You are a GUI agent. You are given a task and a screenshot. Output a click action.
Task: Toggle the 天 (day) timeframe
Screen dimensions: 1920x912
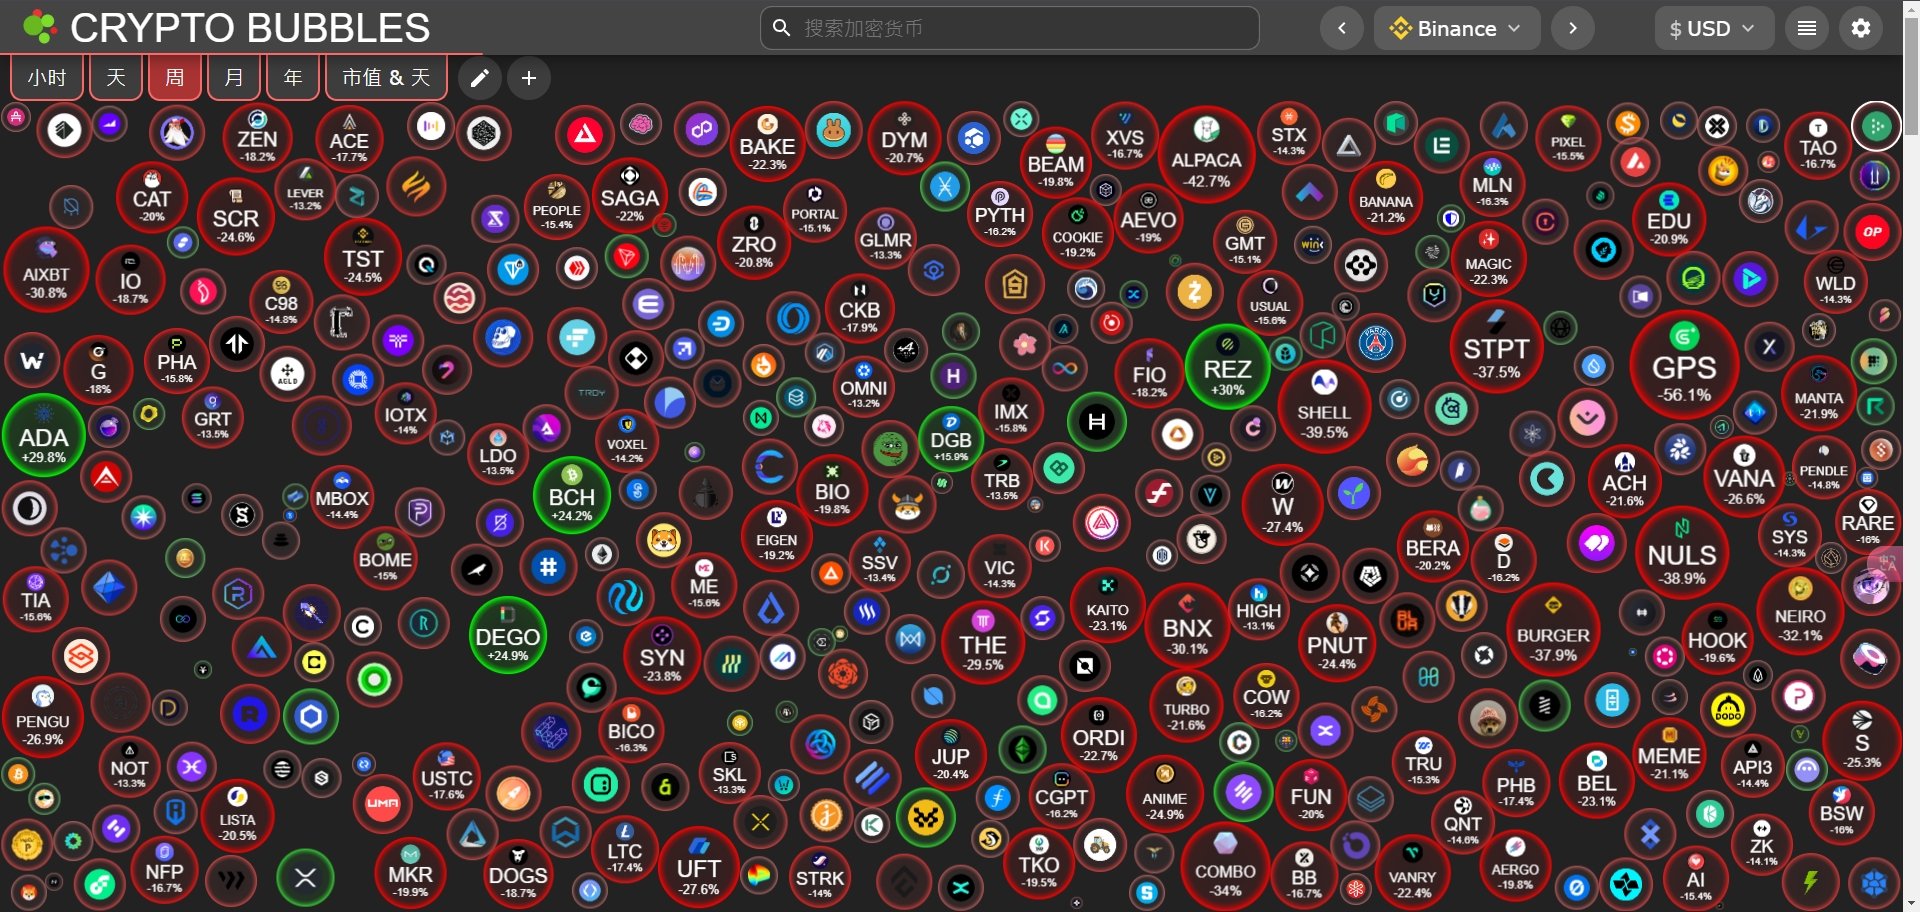point(116,78)
